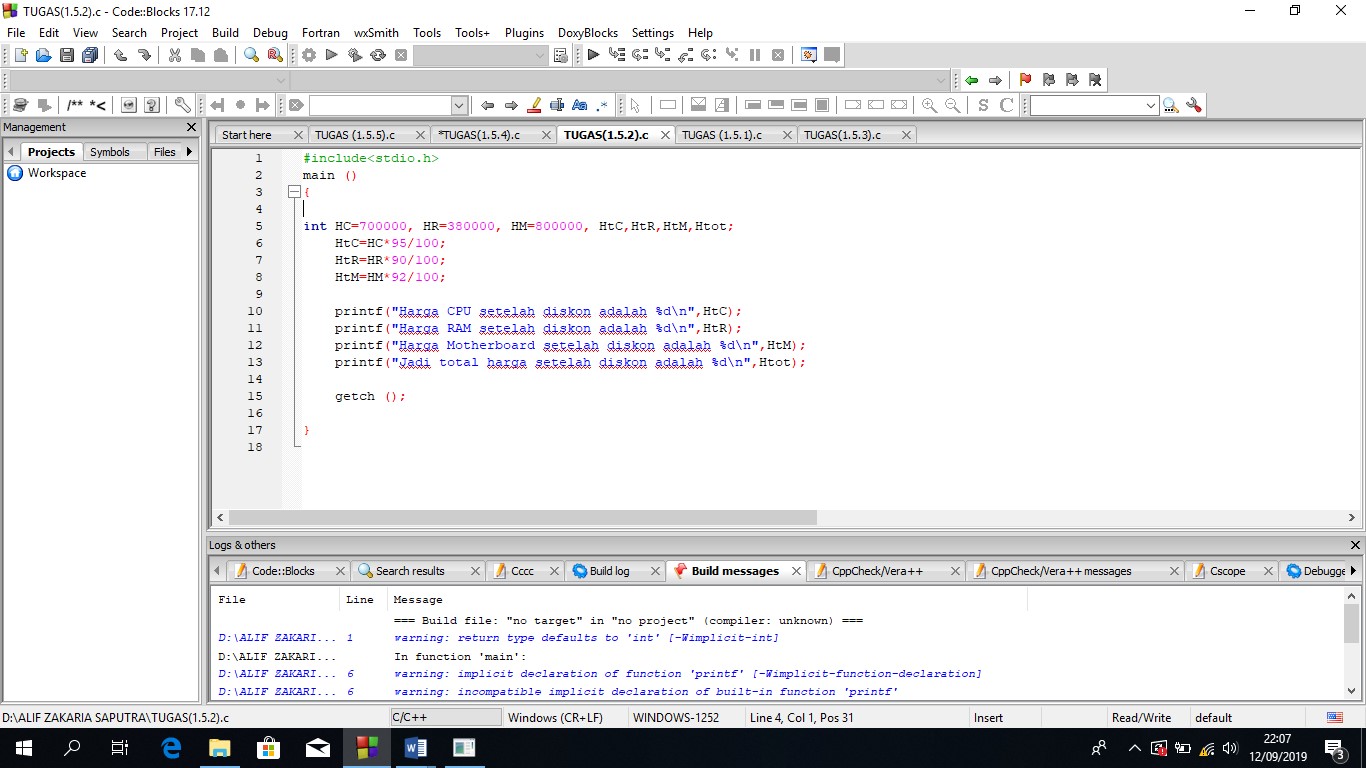Click the Undo arrow icon

[x=121, y=55]
